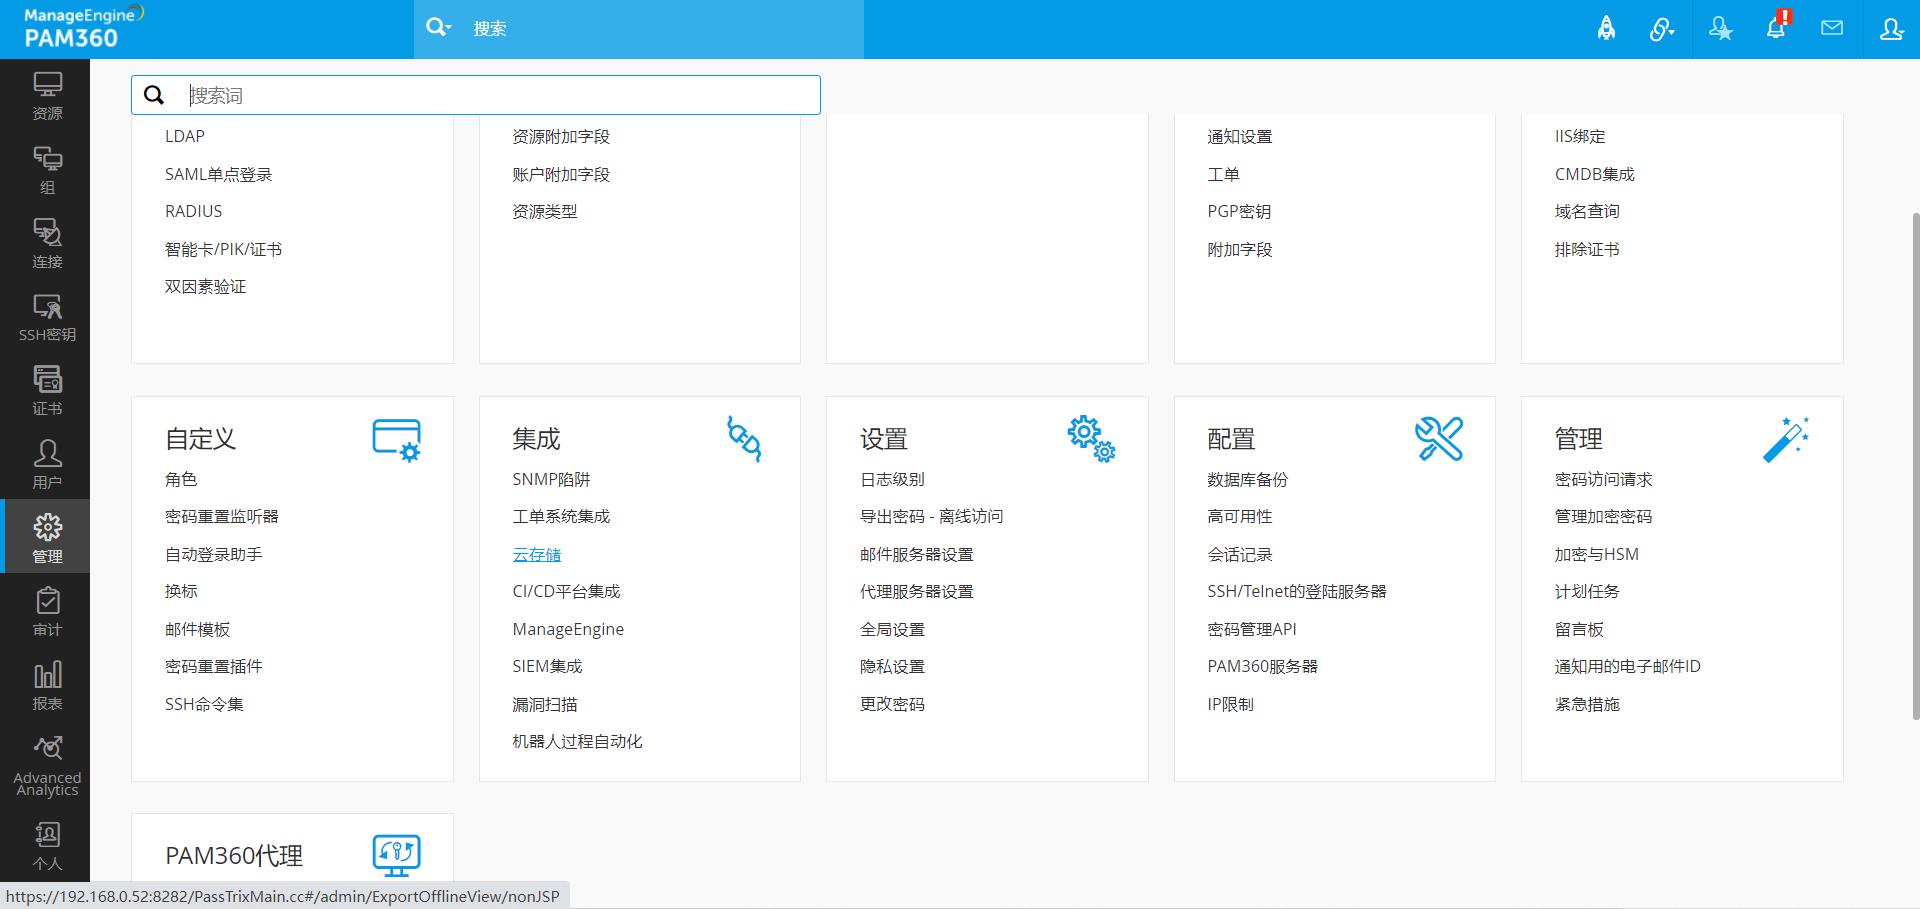Click the vertical page scrollbar

point(1914,465)
